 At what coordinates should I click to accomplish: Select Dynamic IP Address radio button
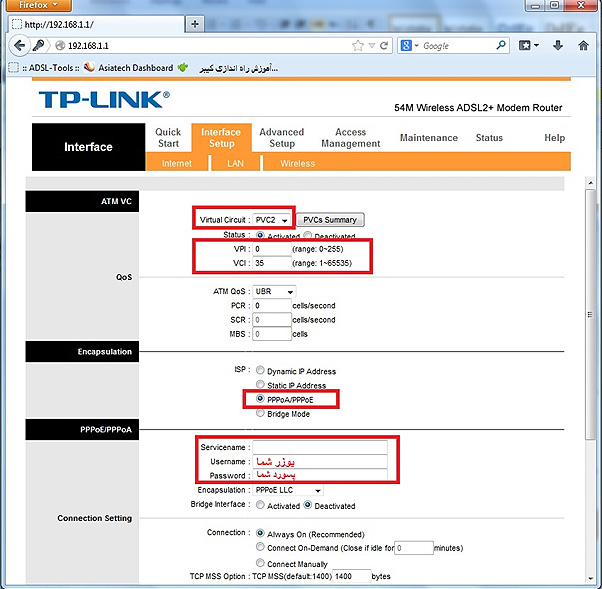(x=260, y=370)
